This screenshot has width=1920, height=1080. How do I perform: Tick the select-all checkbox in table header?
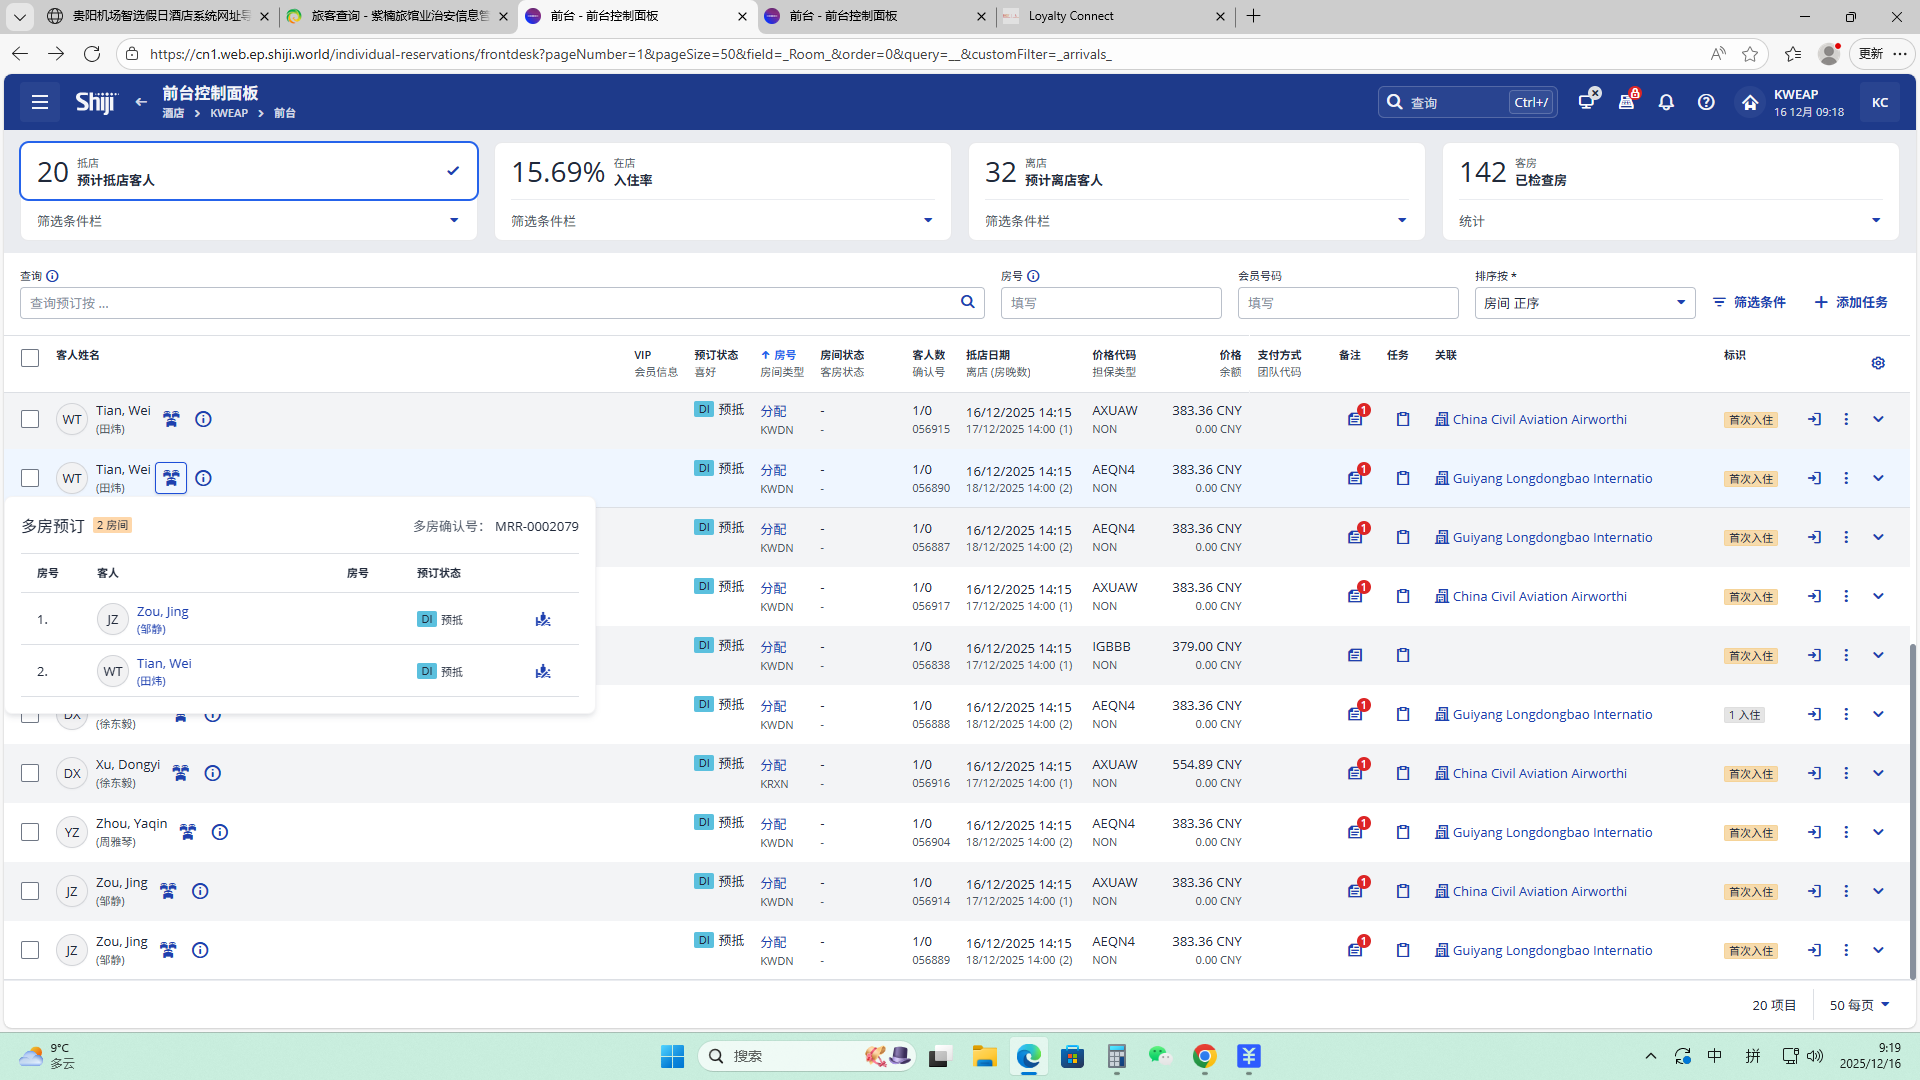(x=30, y=358)
